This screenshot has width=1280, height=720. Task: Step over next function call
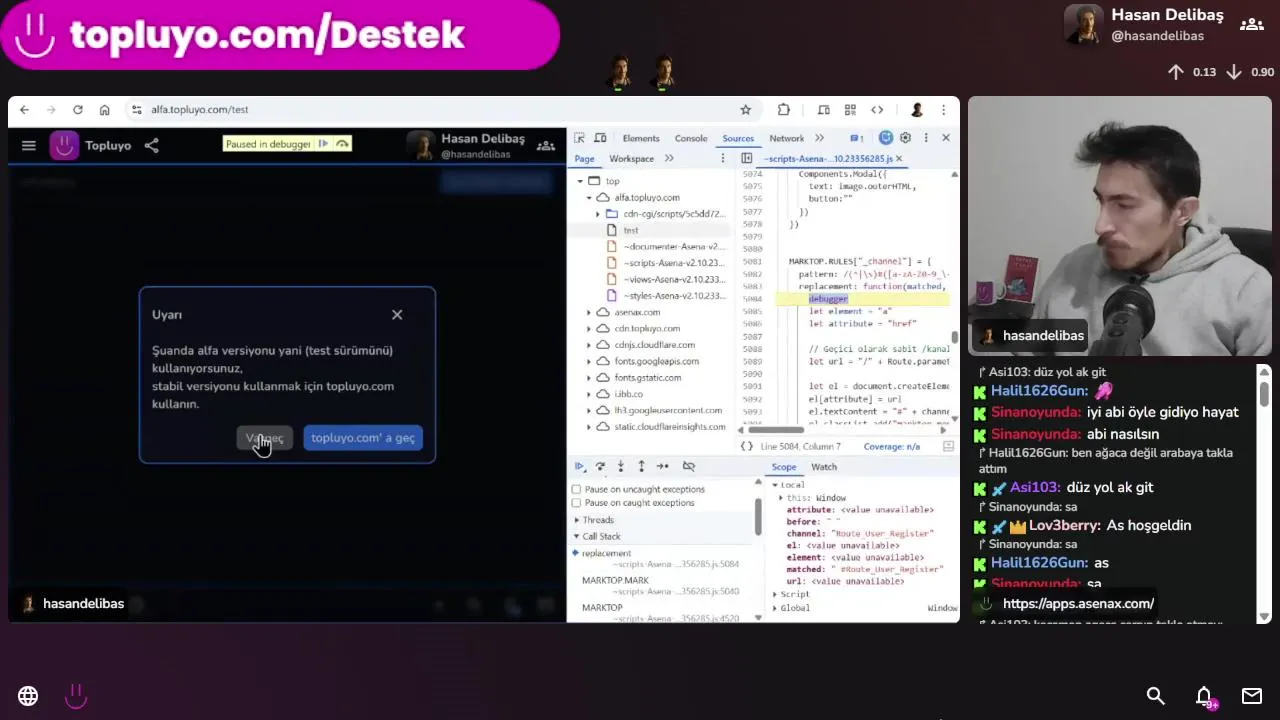click(600, 467)
